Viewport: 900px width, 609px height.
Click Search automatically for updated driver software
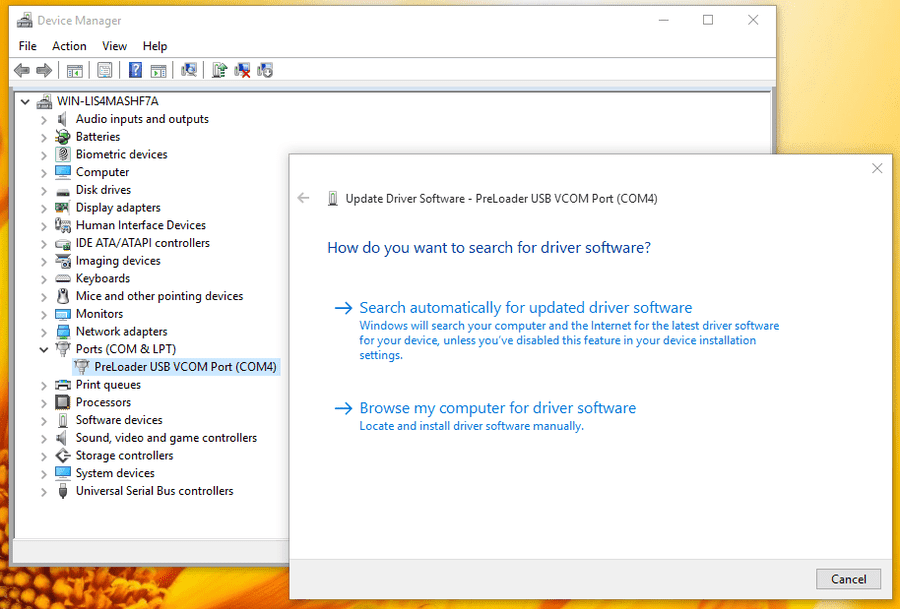pyautogui.click(x=525, y=308)
